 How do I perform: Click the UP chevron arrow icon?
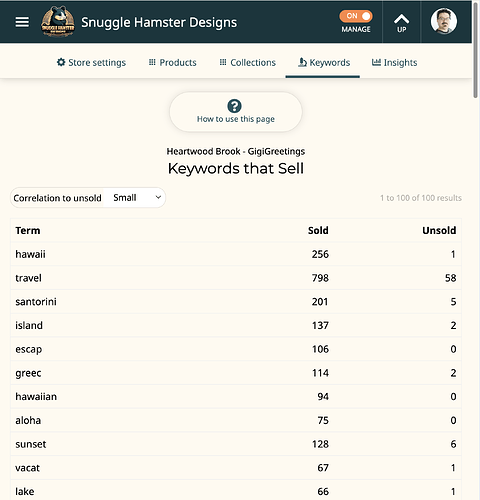click(x=402, y=19)
